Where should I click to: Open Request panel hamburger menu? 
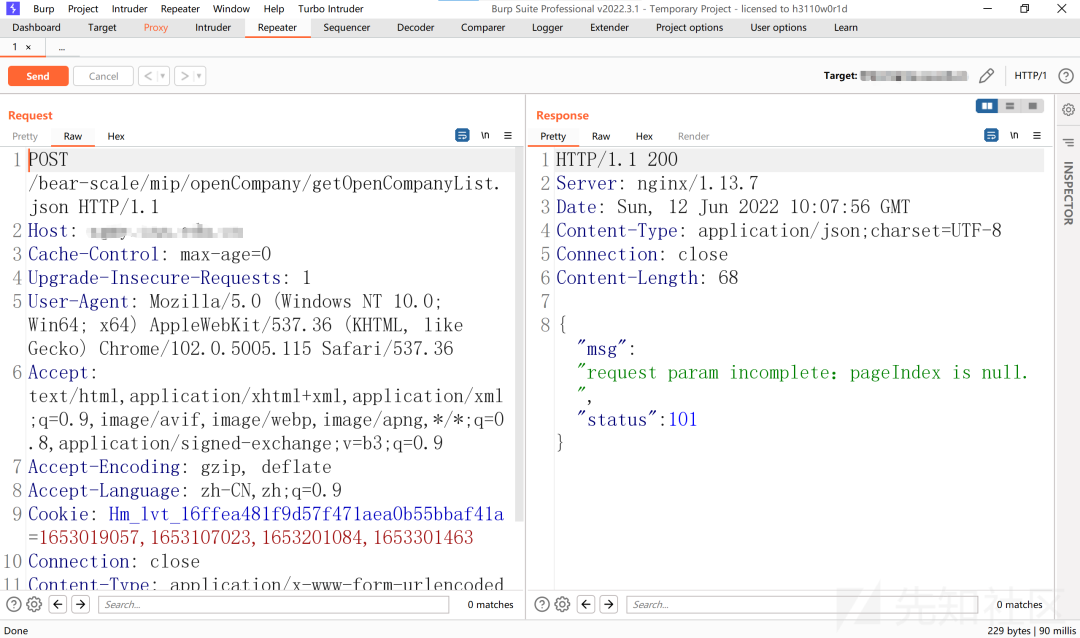(508, 136)
